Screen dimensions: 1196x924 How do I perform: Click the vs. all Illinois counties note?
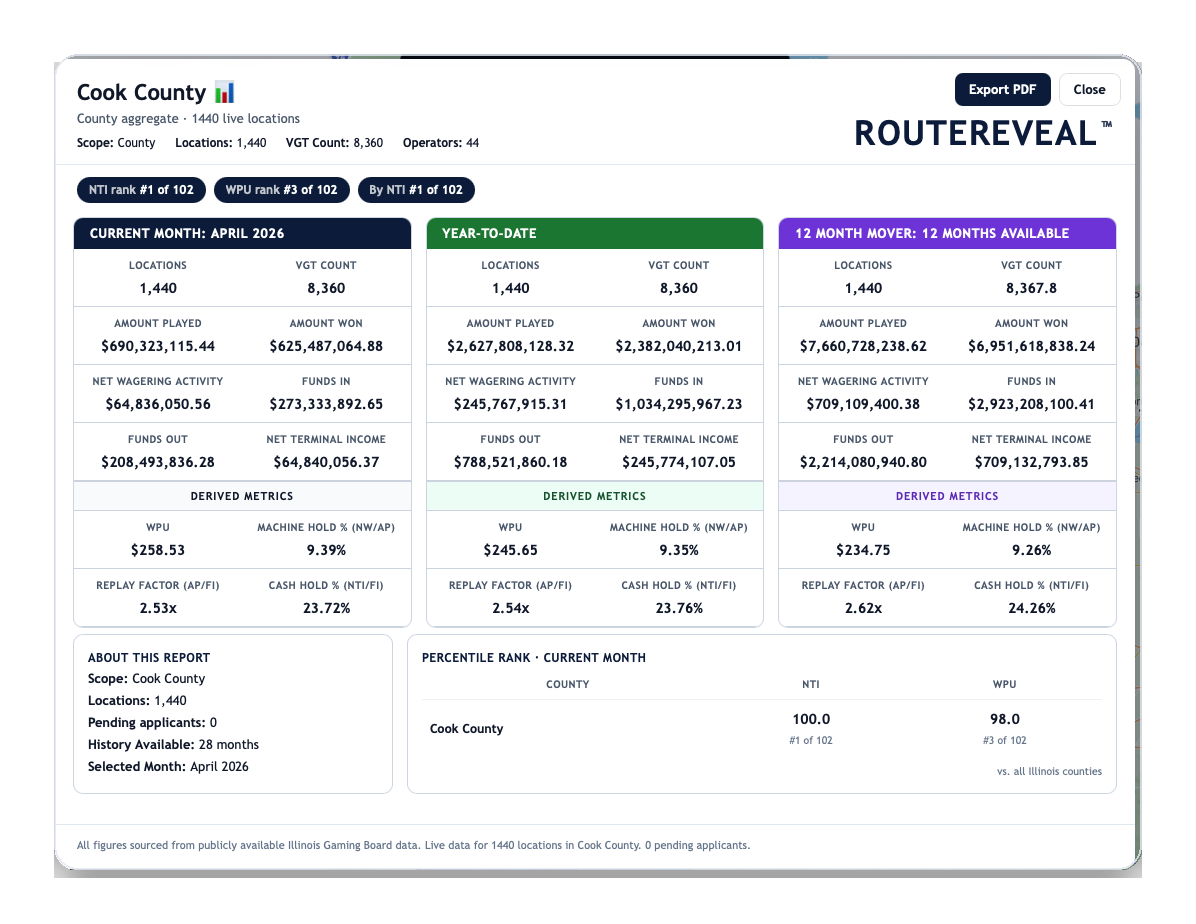click(1050, 771)
